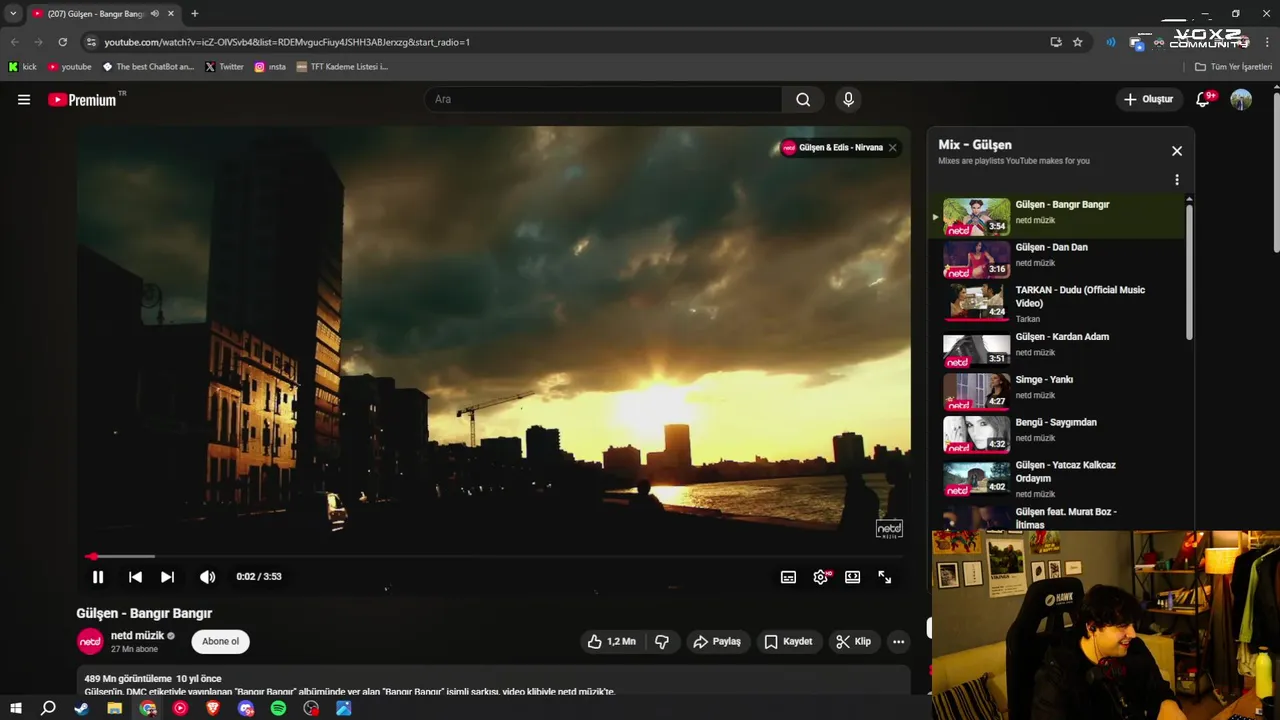The image size is (1280, 720).
Task: Open the YouTube hamburger guide menu
Action: pos(24,100)
